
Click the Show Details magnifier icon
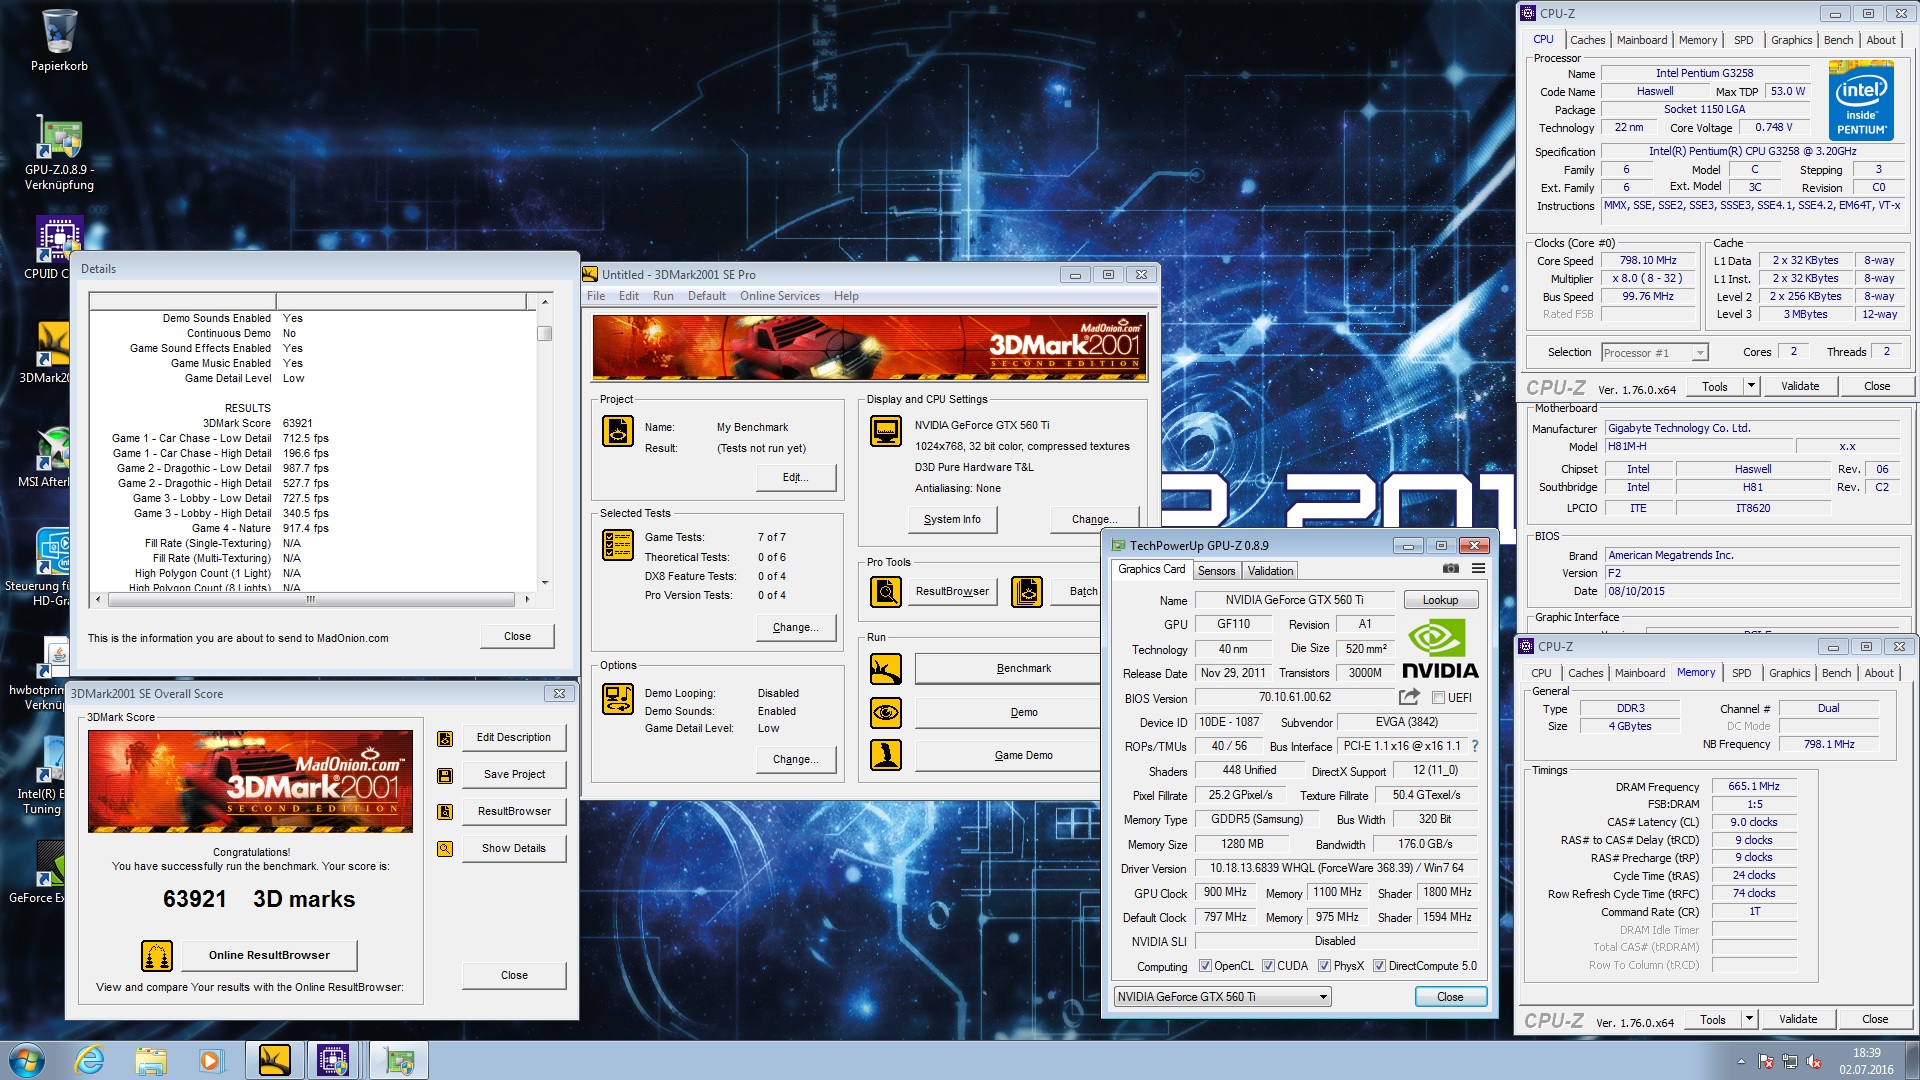point(445,849)
